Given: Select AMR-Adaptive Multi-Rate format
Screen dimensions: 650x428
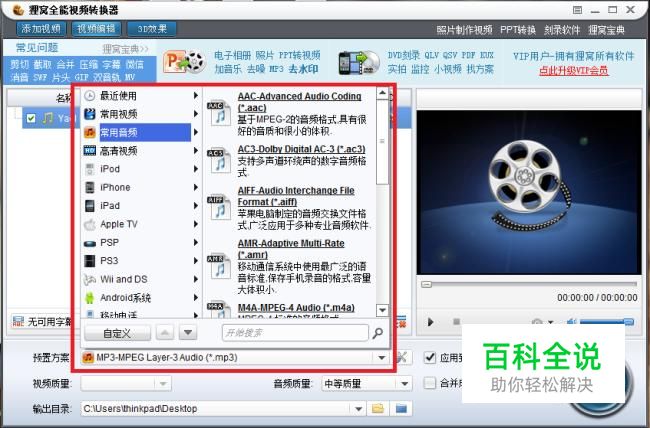Looking at the screenshot, I should click(x=291, y=249).
